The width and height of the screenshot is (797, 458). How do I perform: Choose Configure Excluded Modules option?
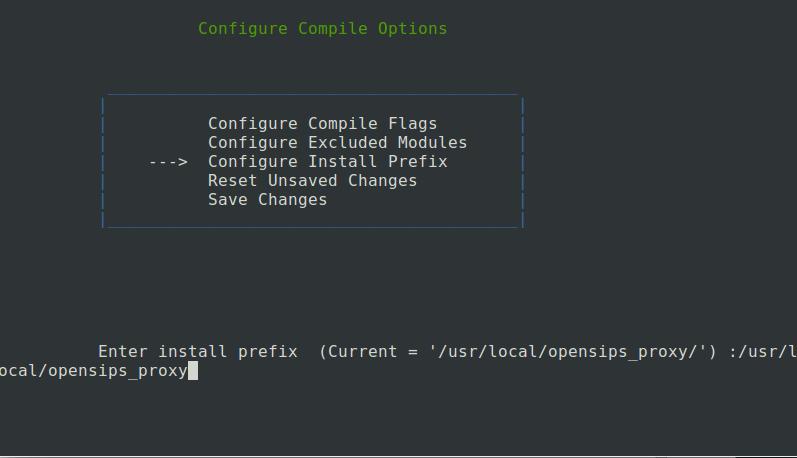click(x=338, y=142)
